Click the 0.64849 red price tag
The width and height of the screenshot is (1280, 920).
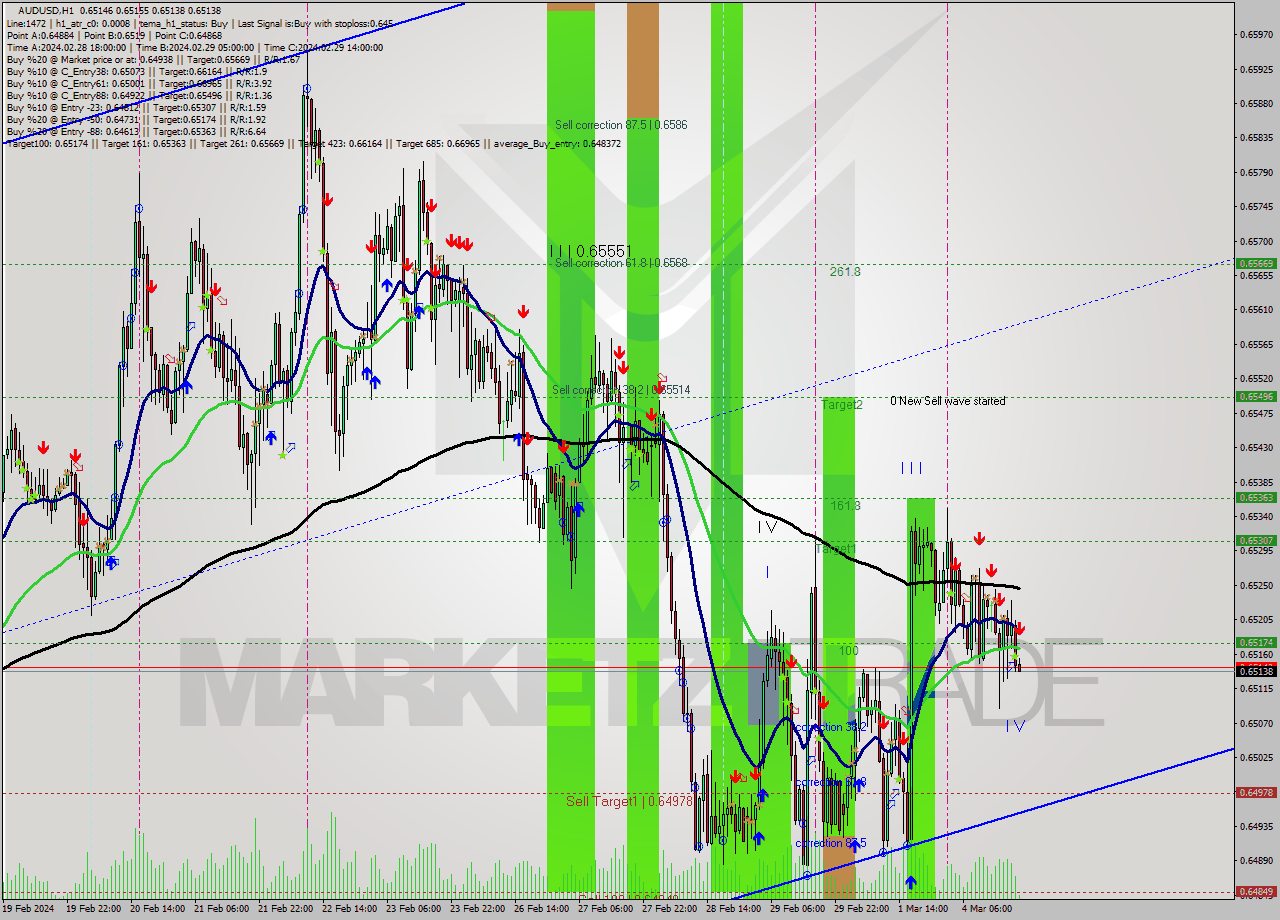(x=1255, y=891)
